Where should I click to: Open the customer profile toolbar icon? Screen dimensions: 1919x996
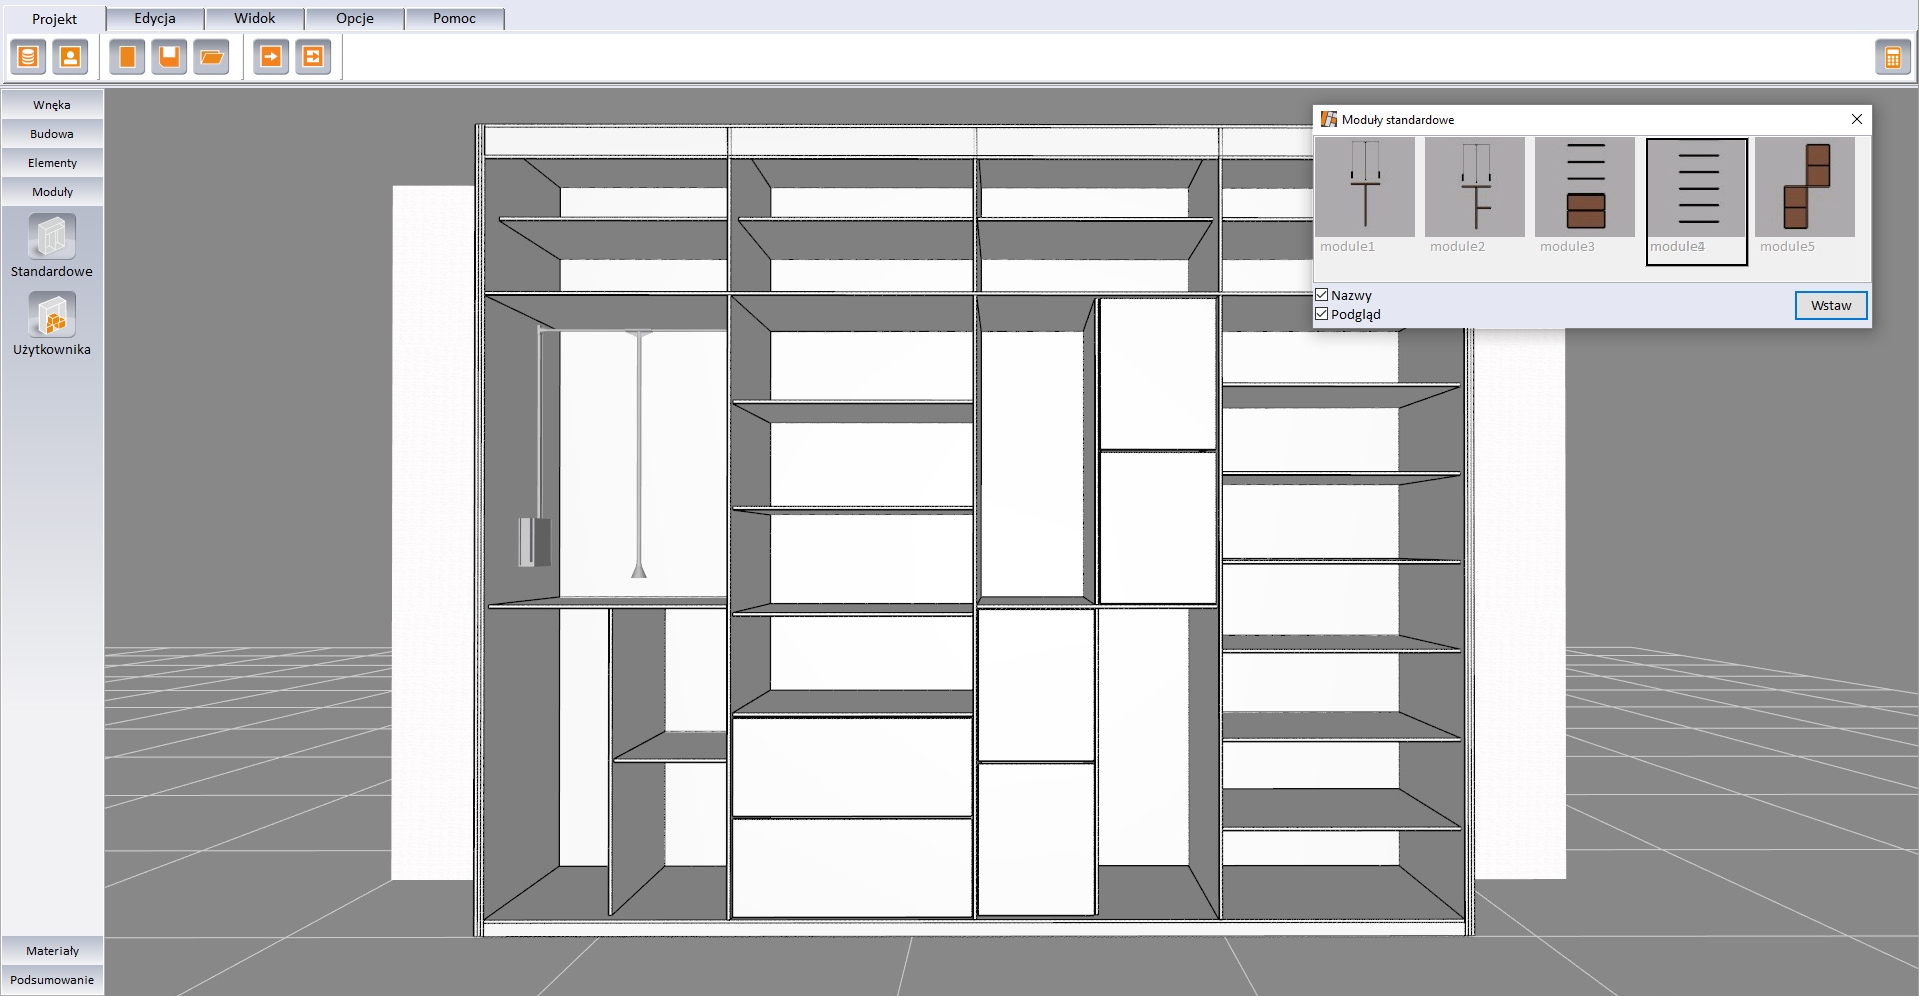tap(70, 57)
